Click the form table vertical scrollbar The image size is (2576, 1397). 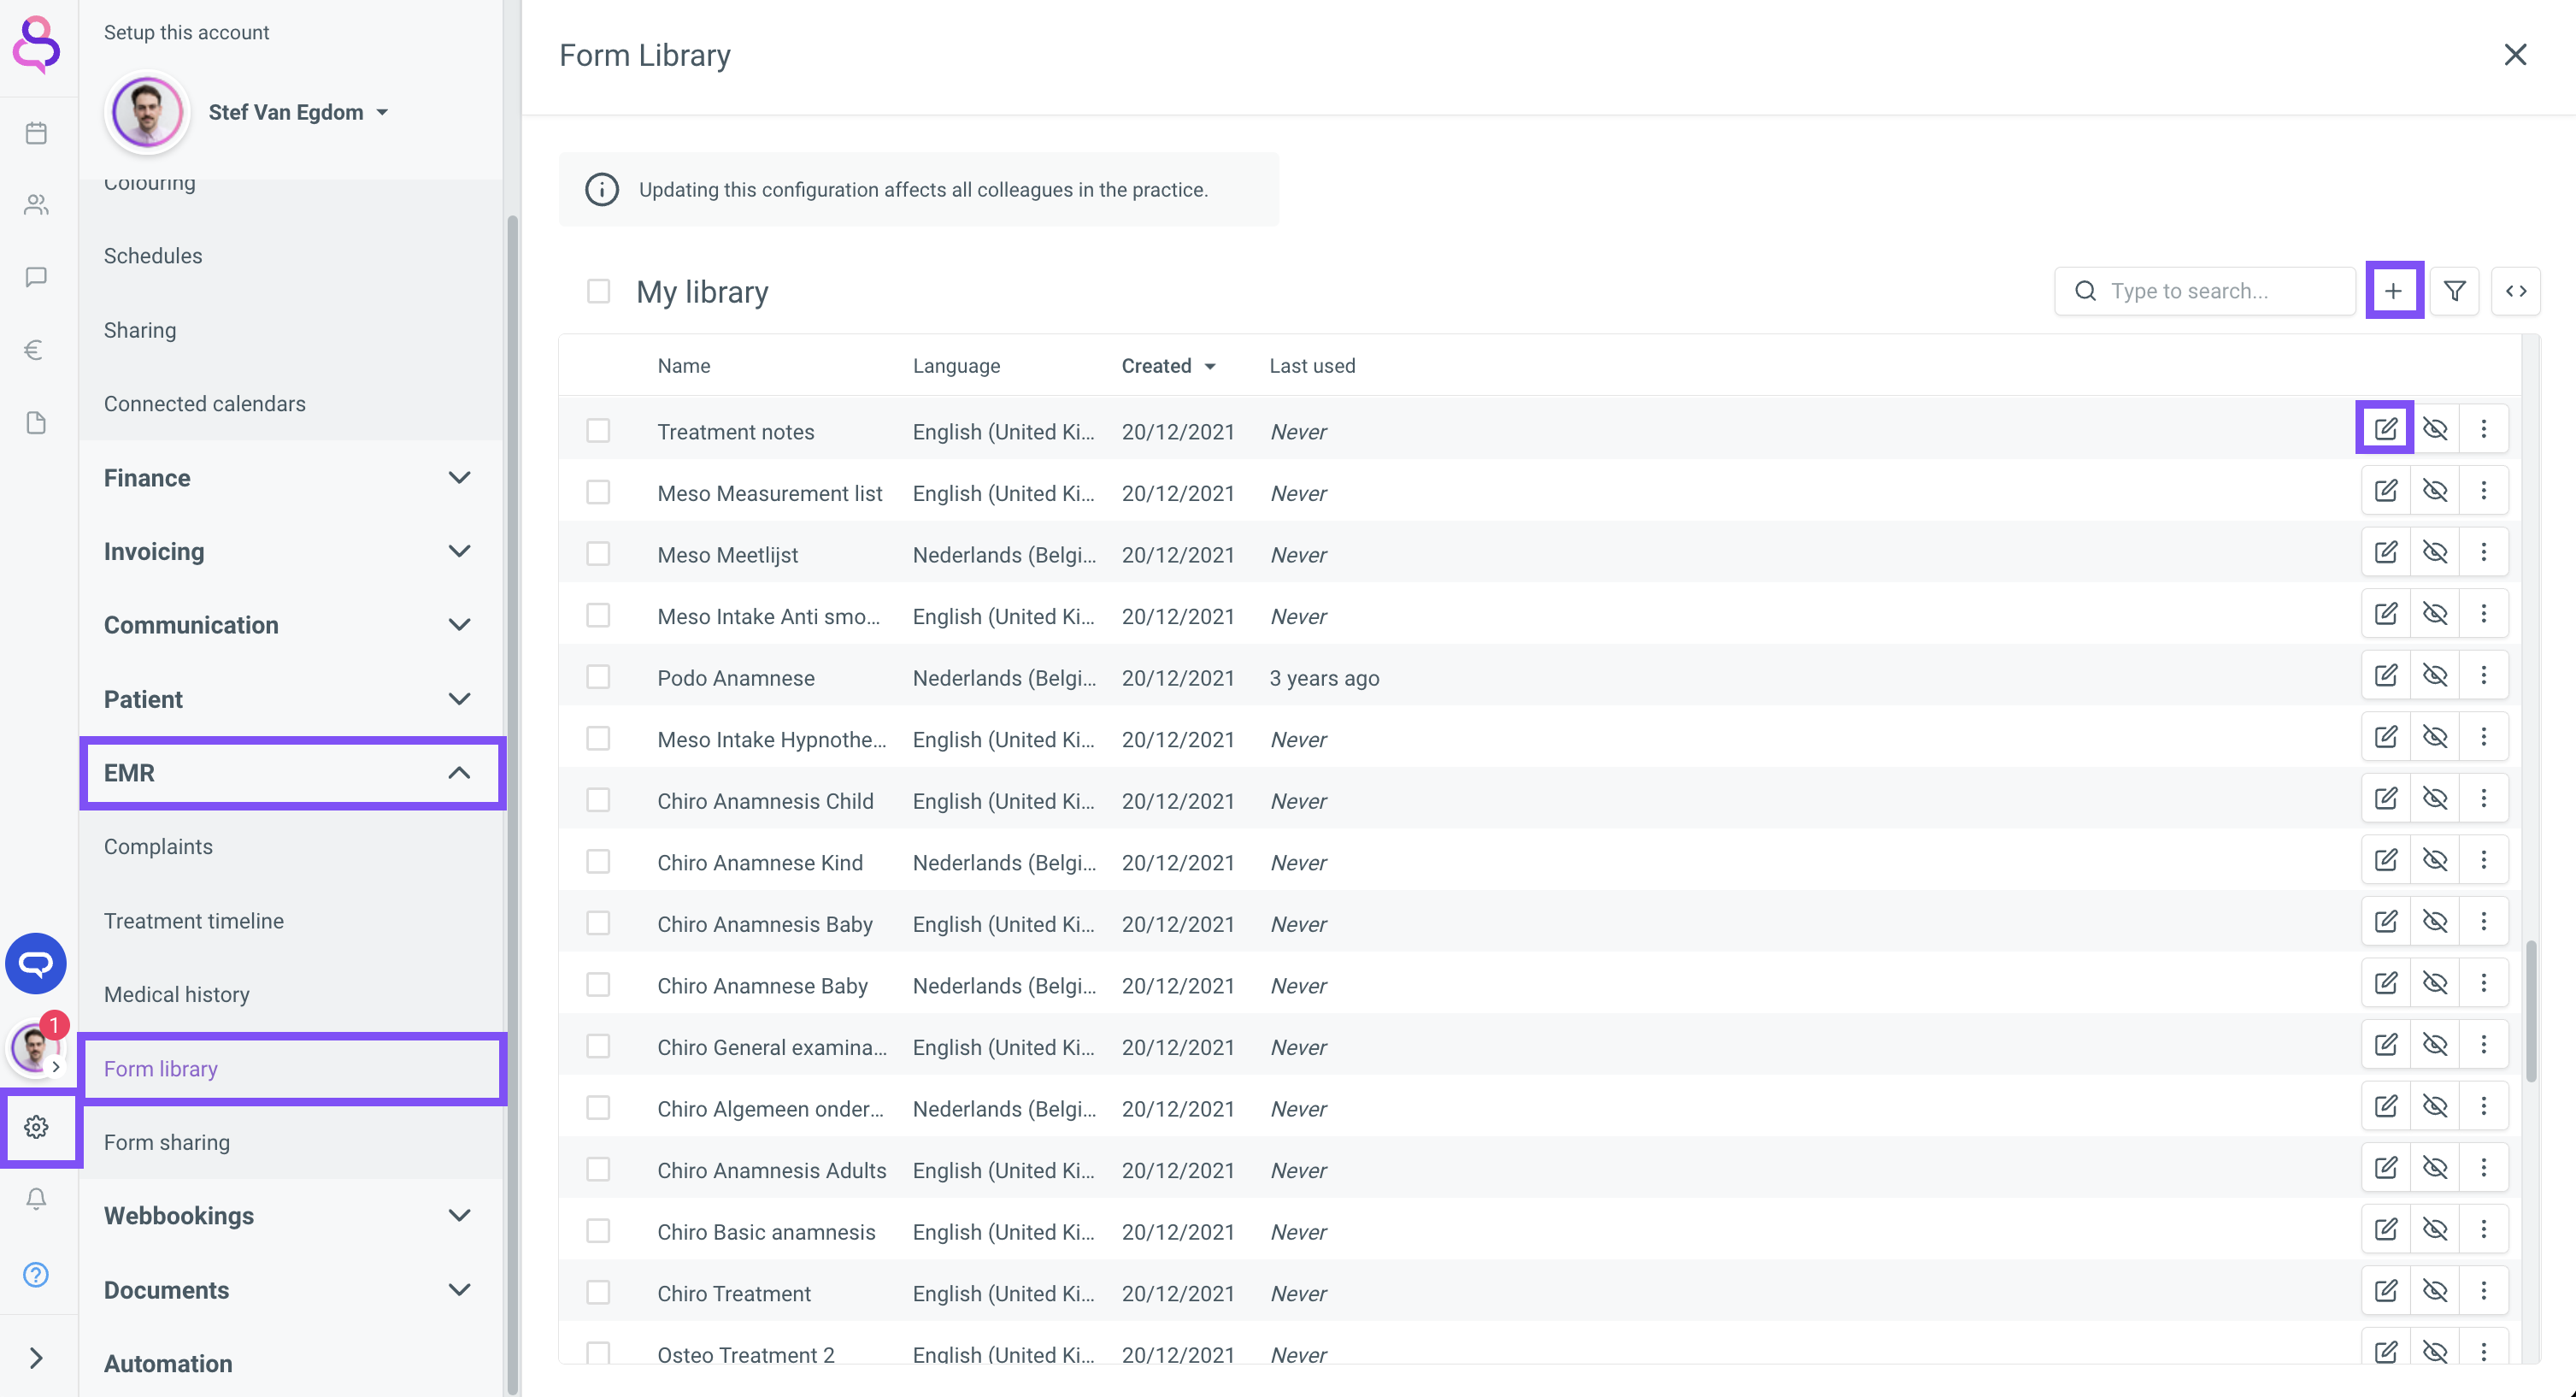(x=2531, y=1010)
